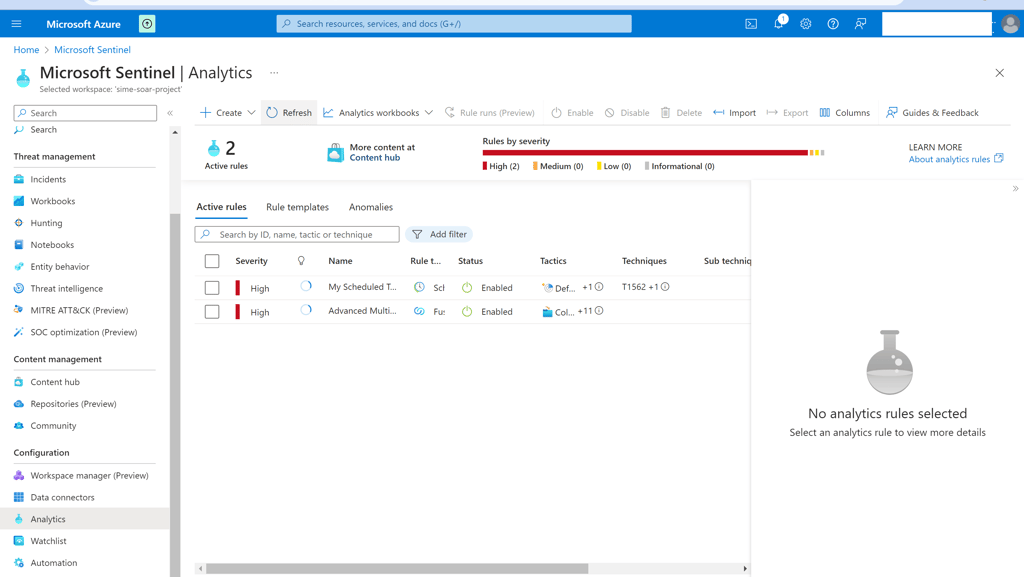Sort by the Status column header

470,261
